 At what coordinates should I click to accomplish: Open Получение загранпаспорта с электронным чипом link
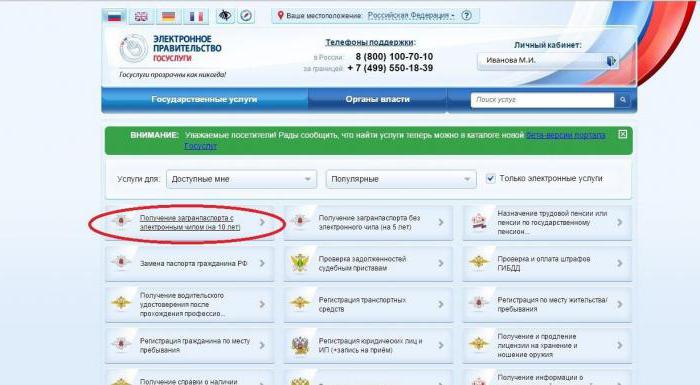190,222
